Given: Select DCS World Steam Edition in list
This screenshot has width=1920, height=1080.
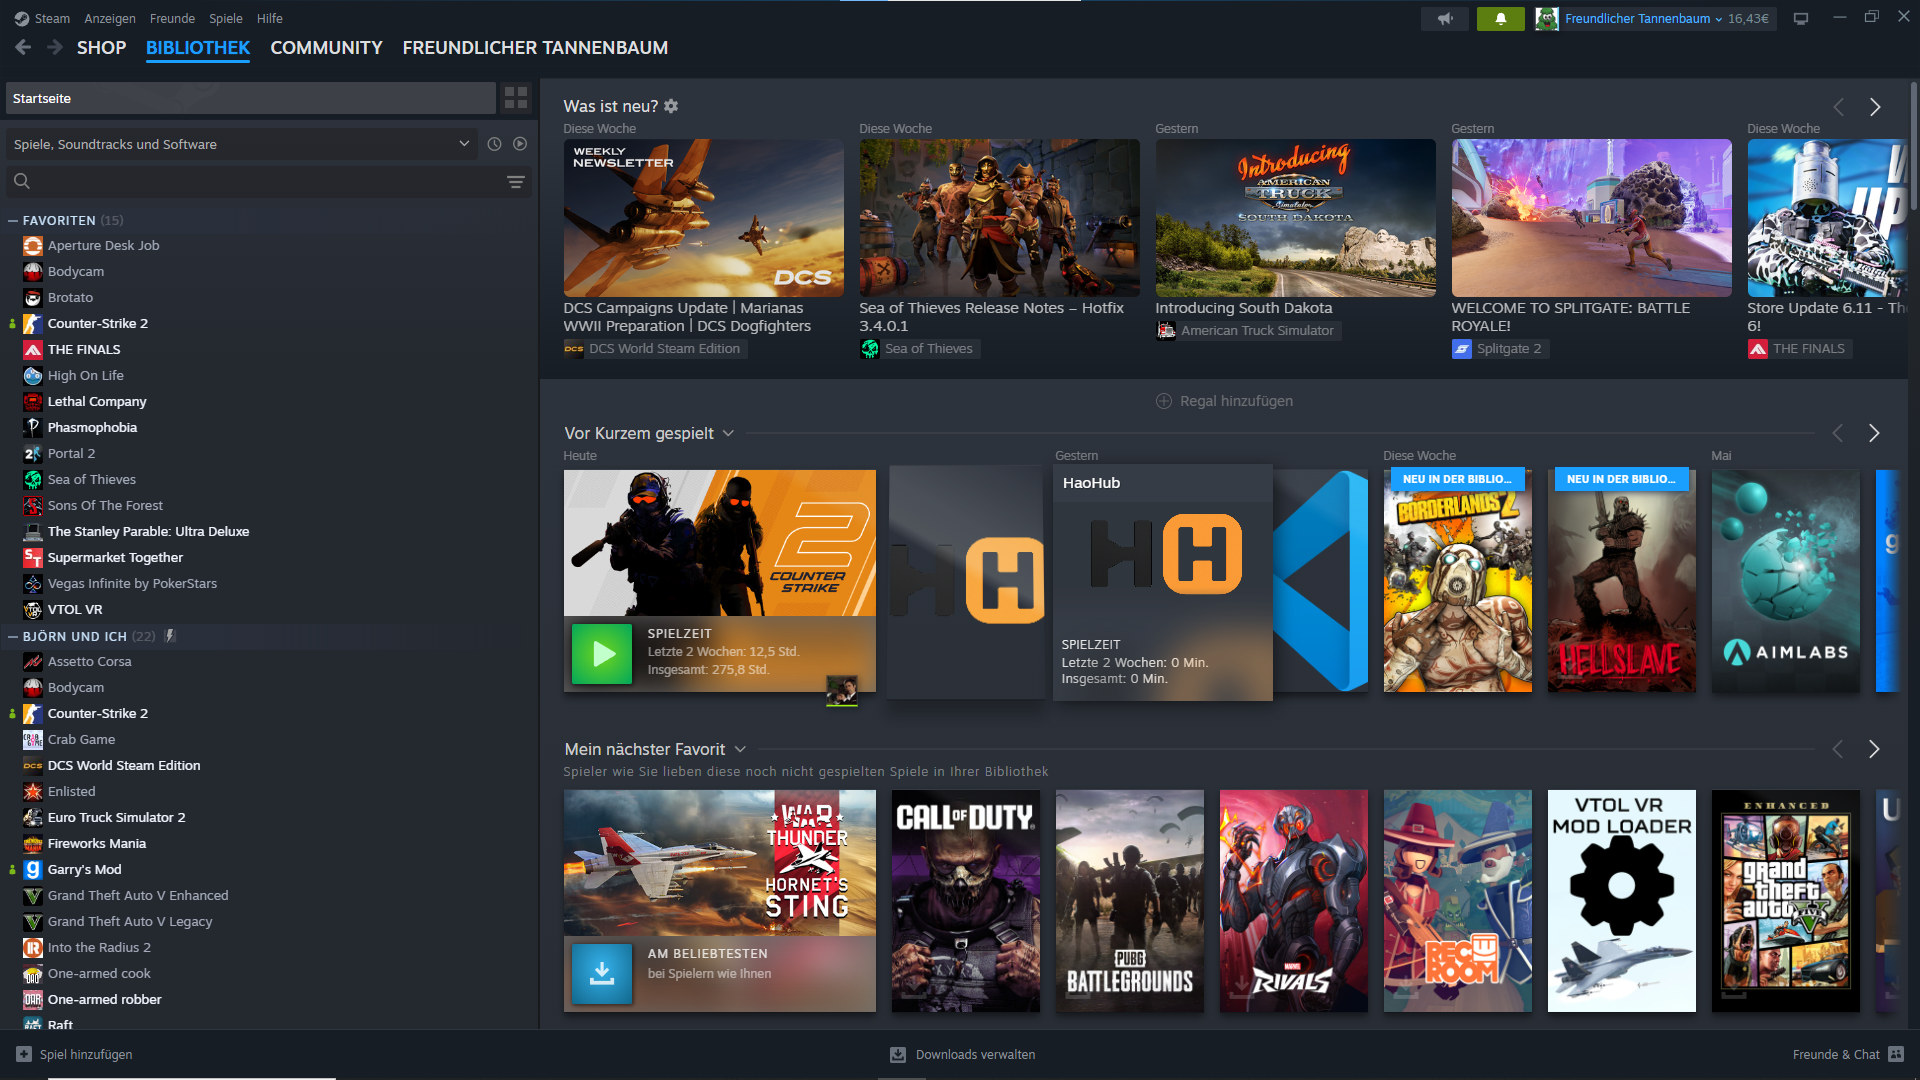Looking at the screenshot, I should coord(124,766).
